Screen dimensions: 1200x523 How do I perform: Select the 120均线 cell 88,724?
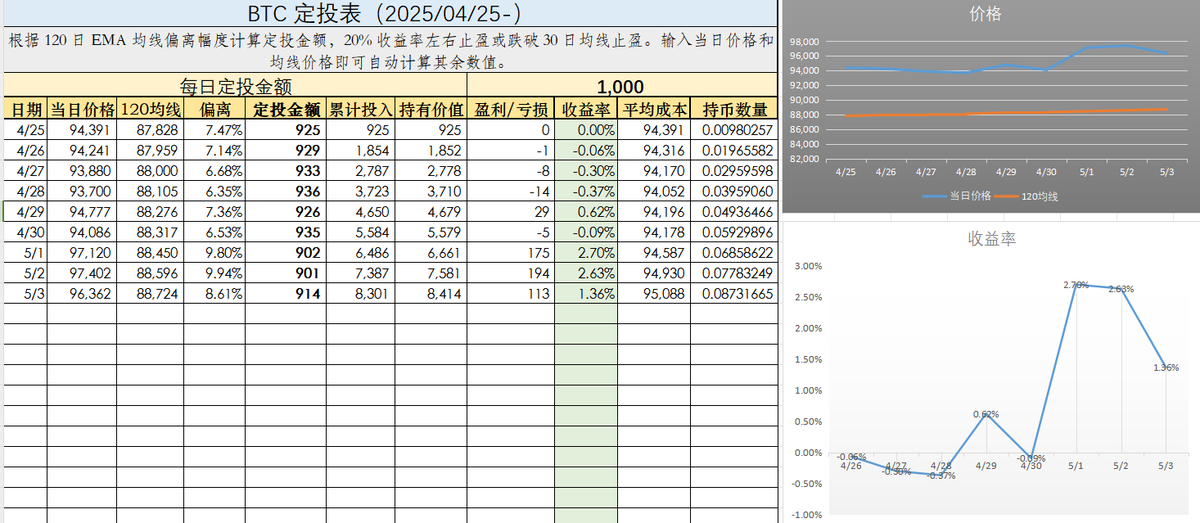[150, 294]
